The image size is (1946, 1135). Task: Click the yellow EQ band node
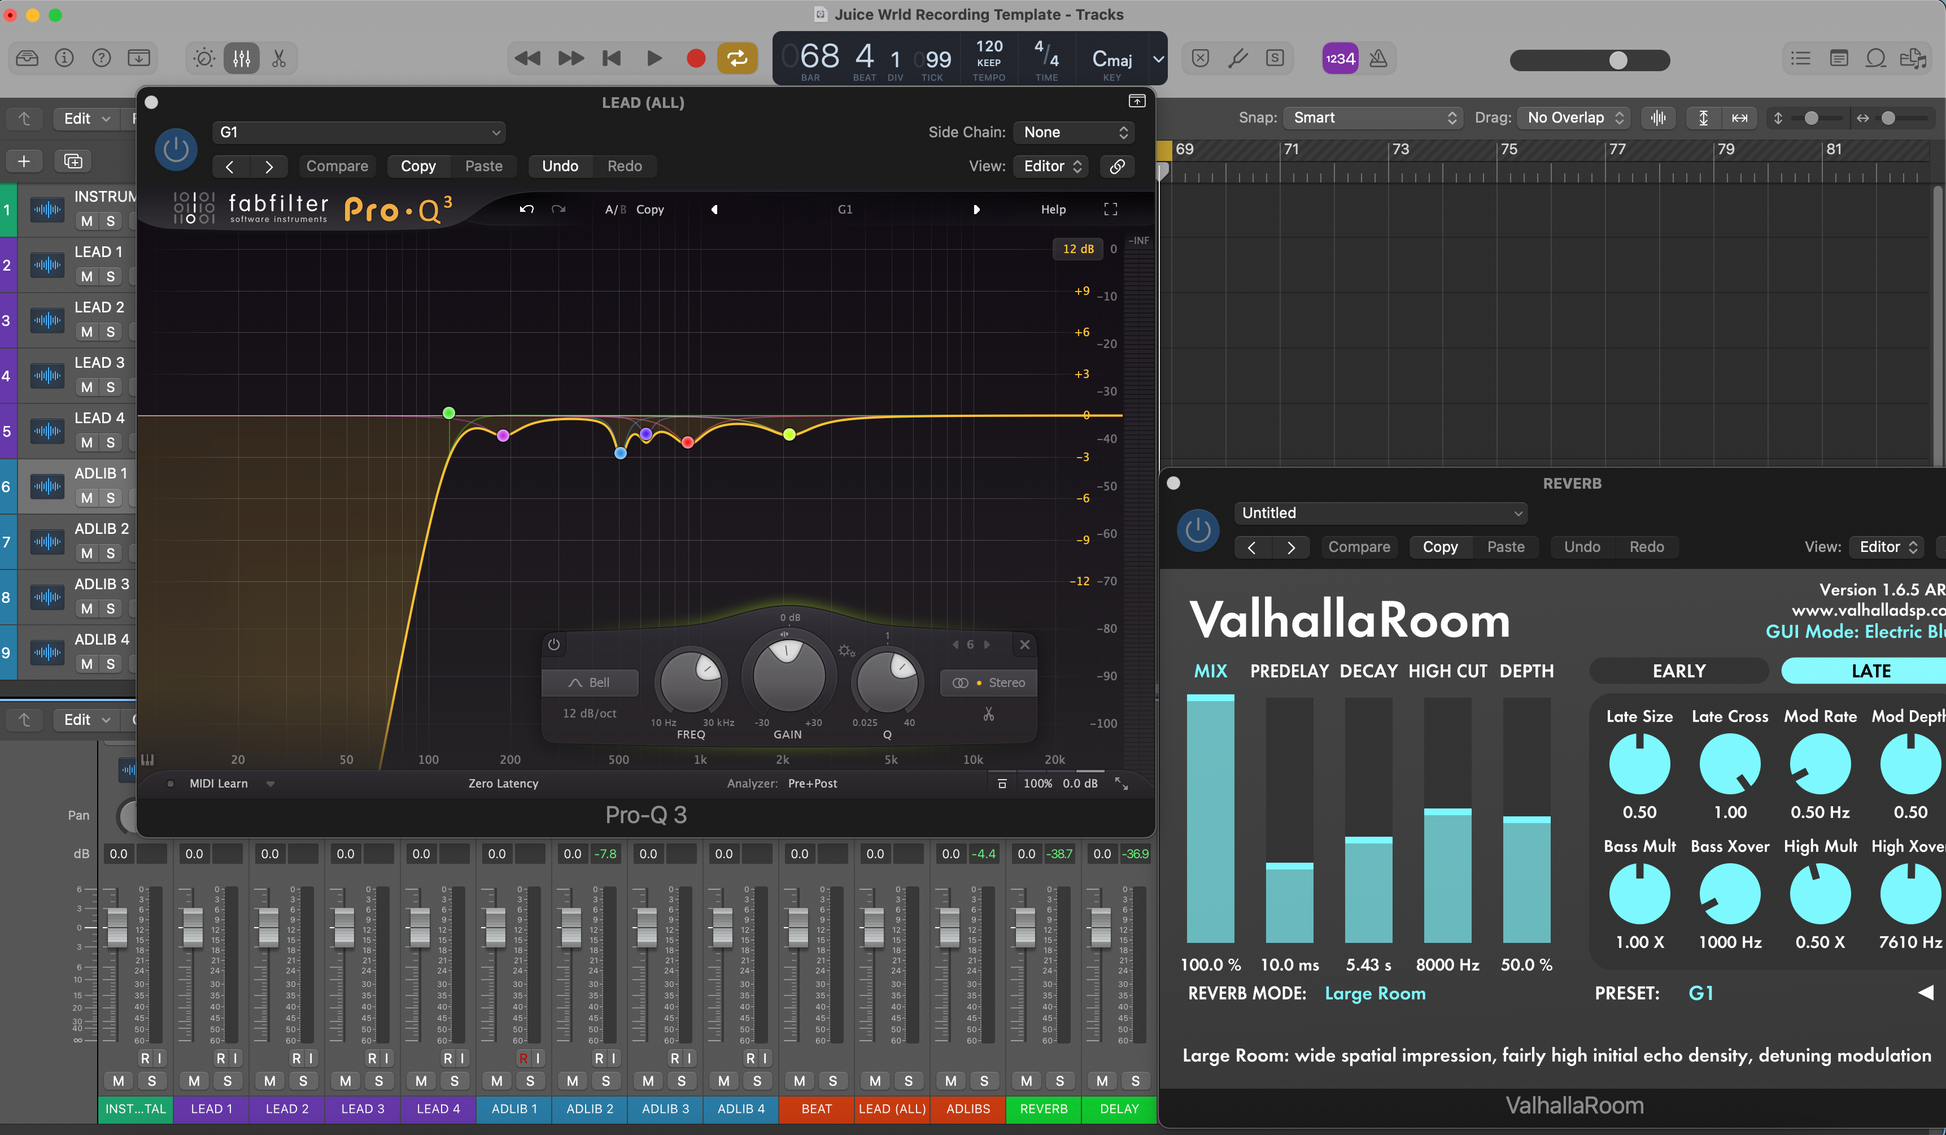[789, 434]
